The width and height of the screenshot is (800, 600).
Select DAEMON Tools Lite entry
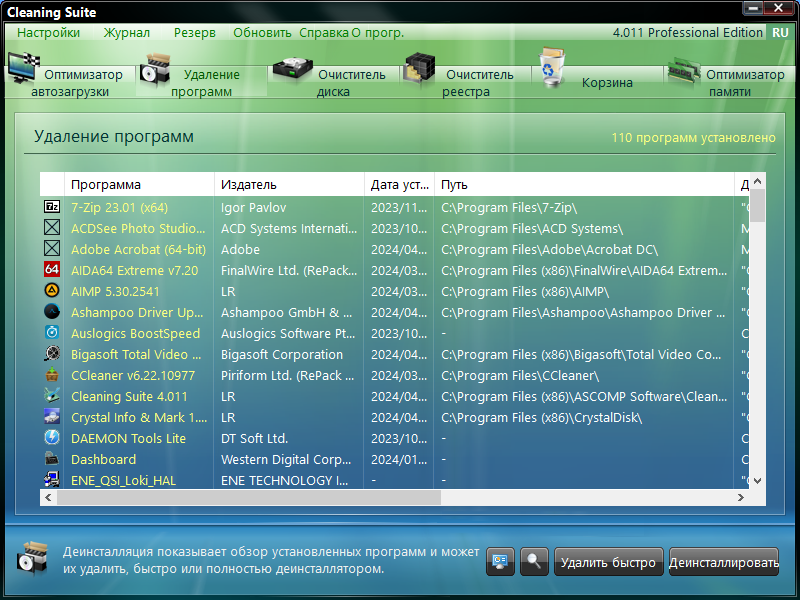point(128,438)
